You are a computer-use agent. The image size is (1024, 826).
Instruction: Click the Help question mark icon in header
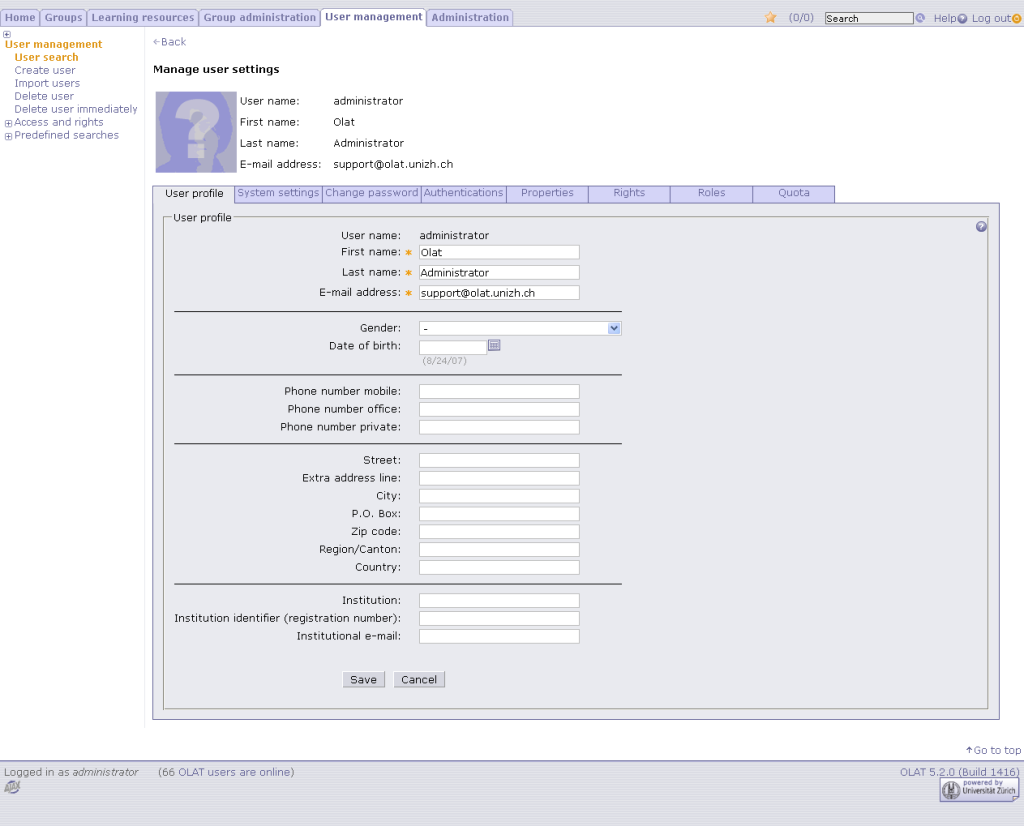(962, 19)
